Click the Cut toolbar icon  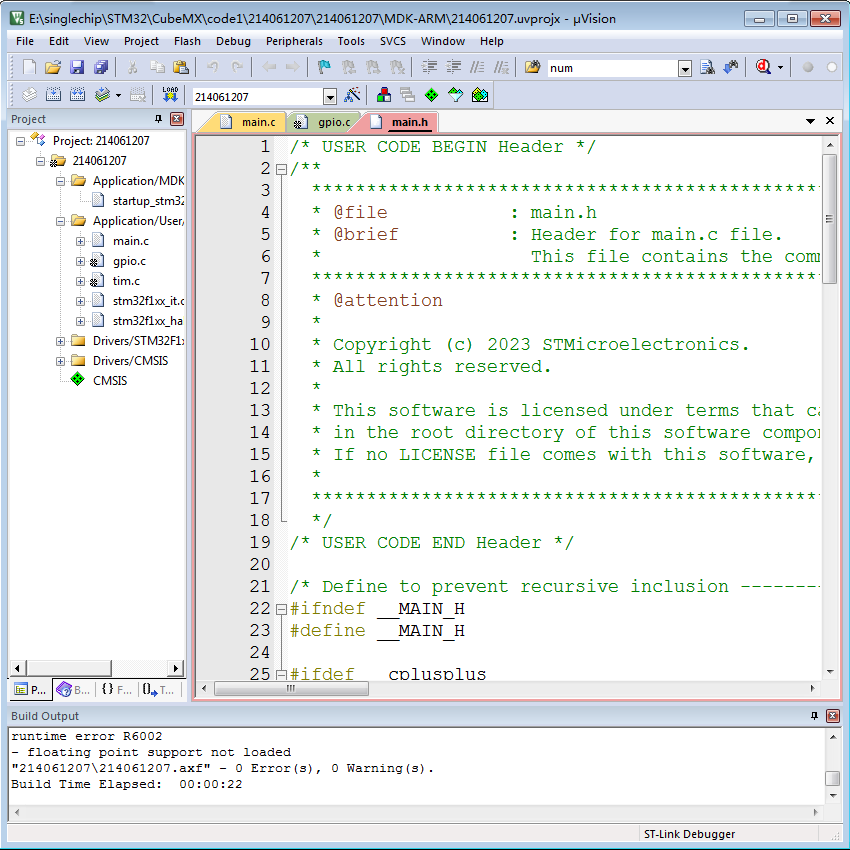point(132,67)
